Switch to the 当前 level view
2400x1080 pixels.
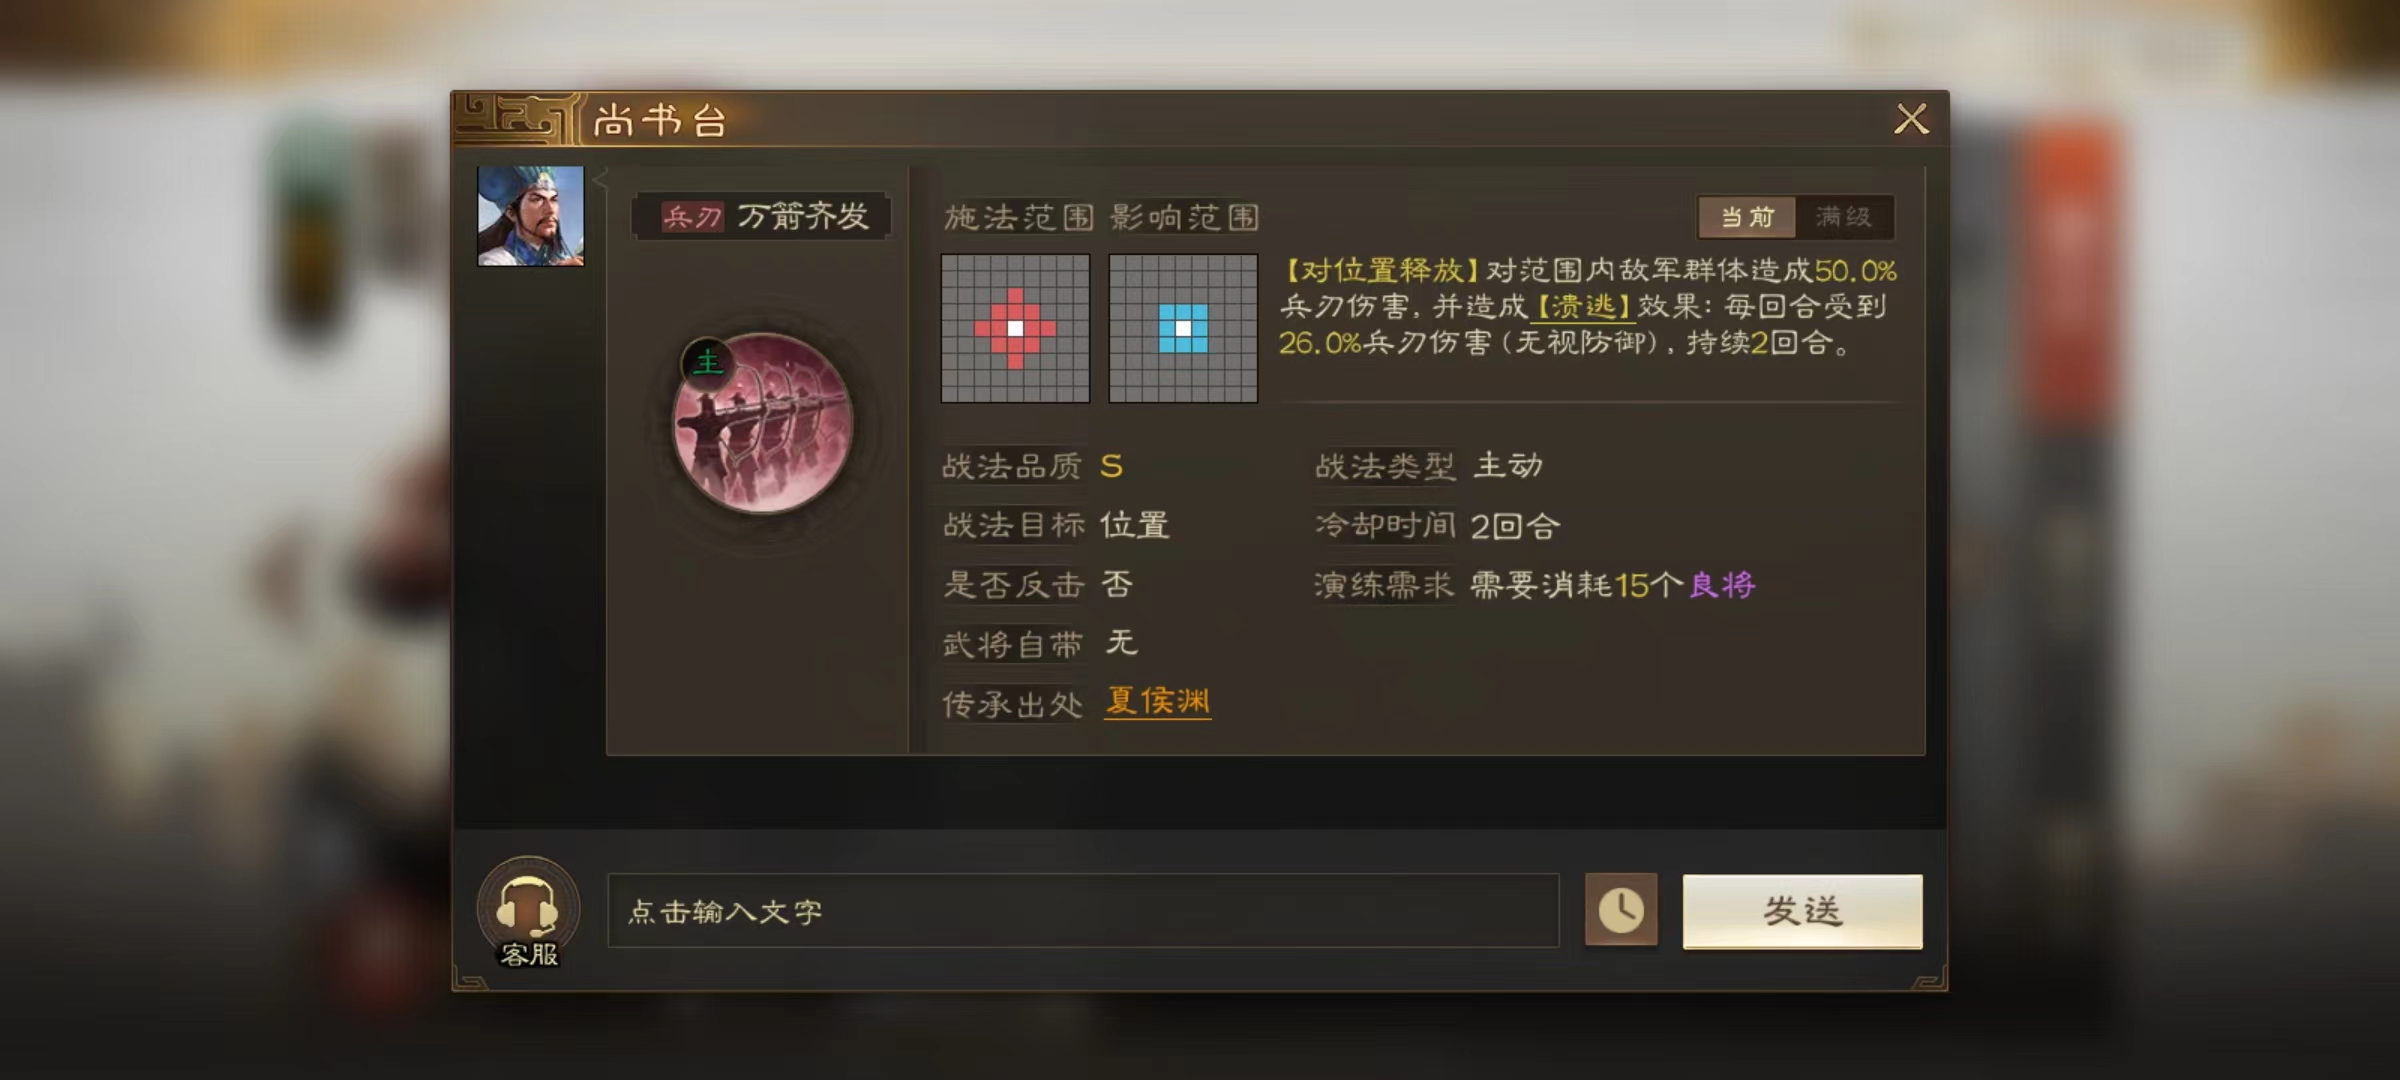1747,217
